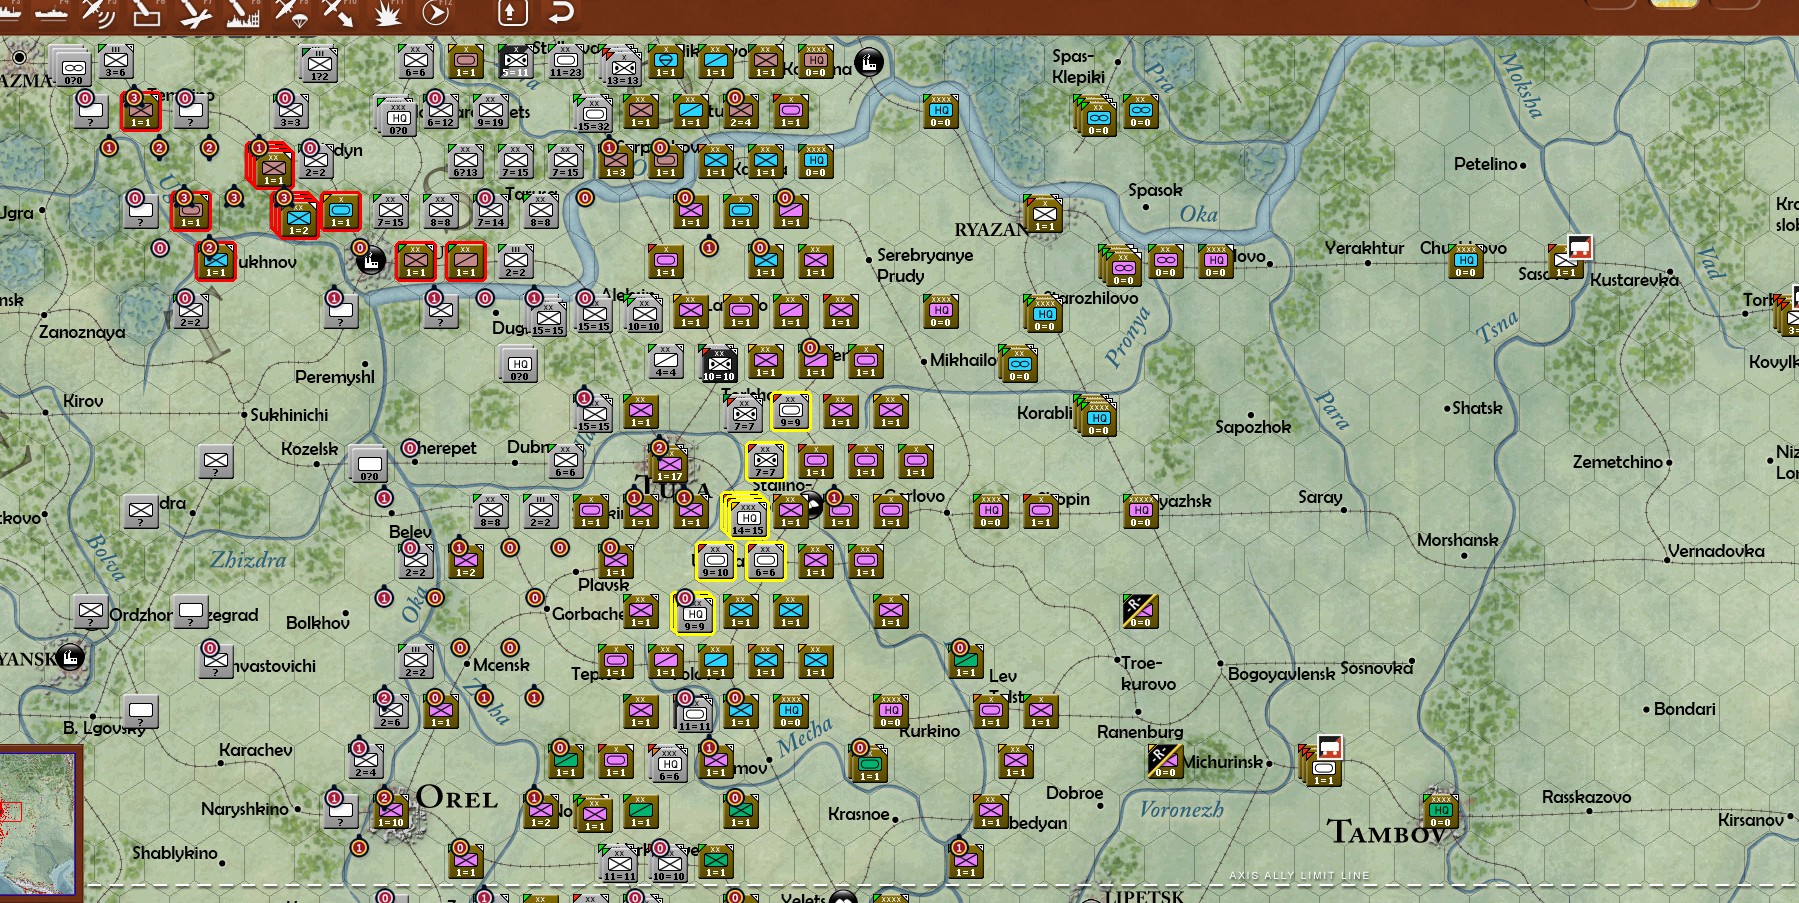Click the OREL city label

tap(458, 798)
